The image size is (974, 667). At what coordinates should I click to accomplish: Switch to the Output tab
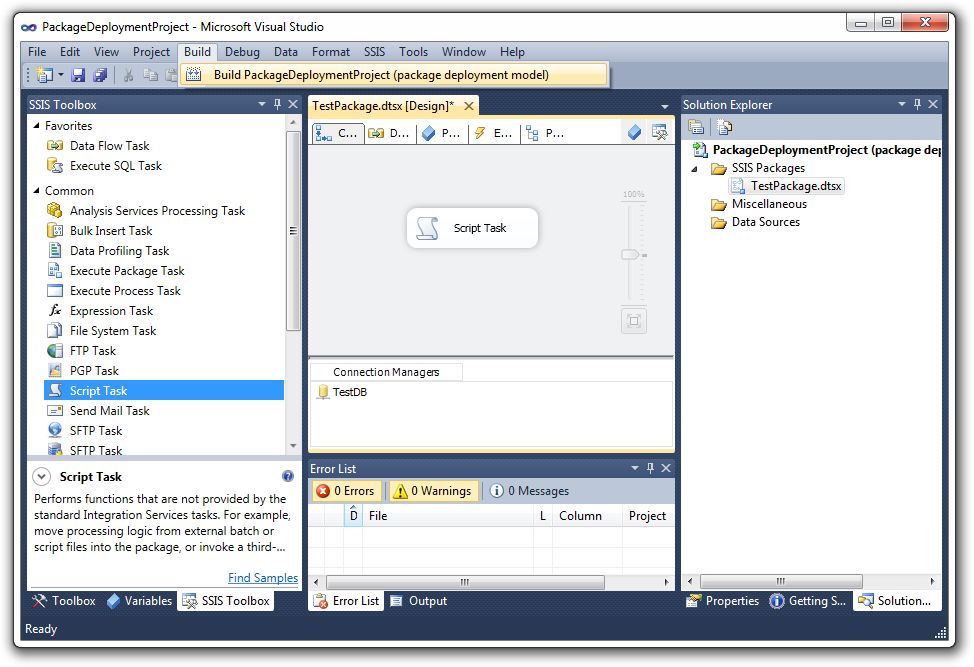(x=419, y=601)
